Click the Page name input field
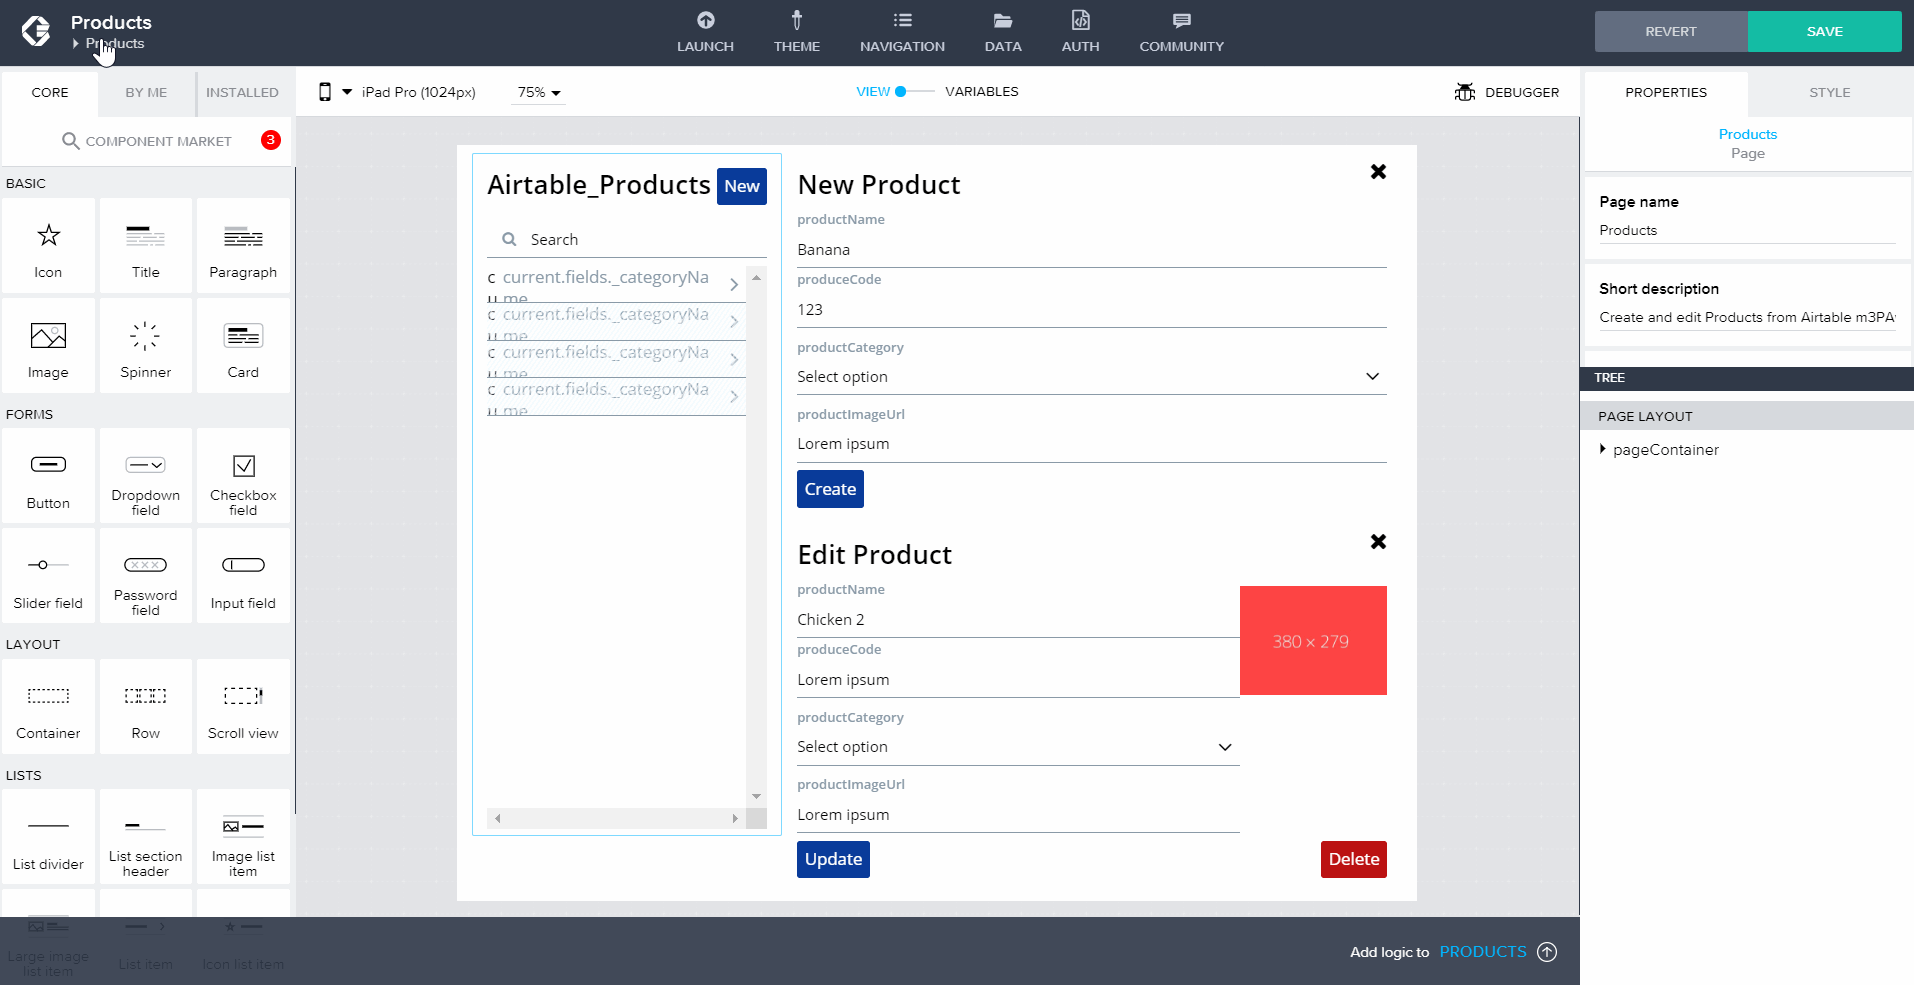Screen dimensions: 1914x985 [1747, 231]
